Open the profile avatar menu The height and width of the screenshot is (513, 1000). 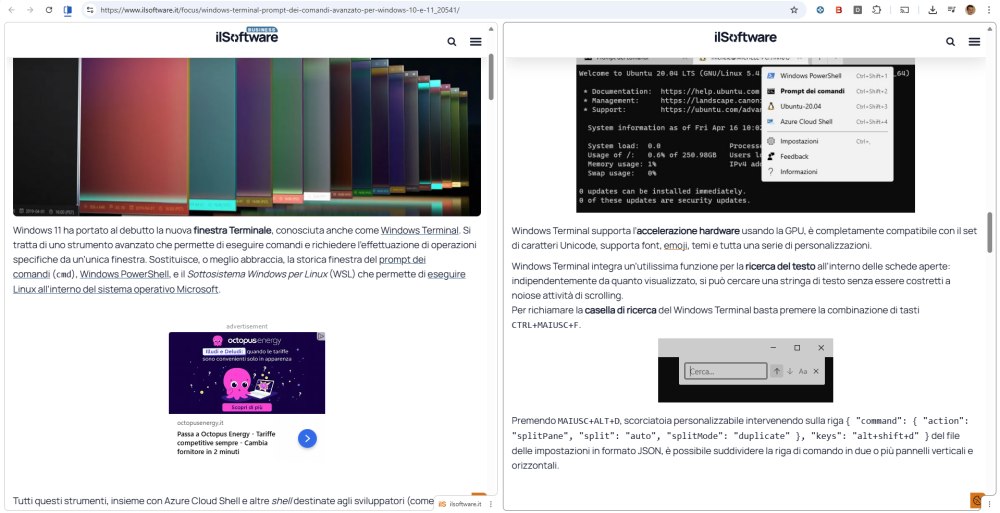pyautogui.click(x=970, y=10)
